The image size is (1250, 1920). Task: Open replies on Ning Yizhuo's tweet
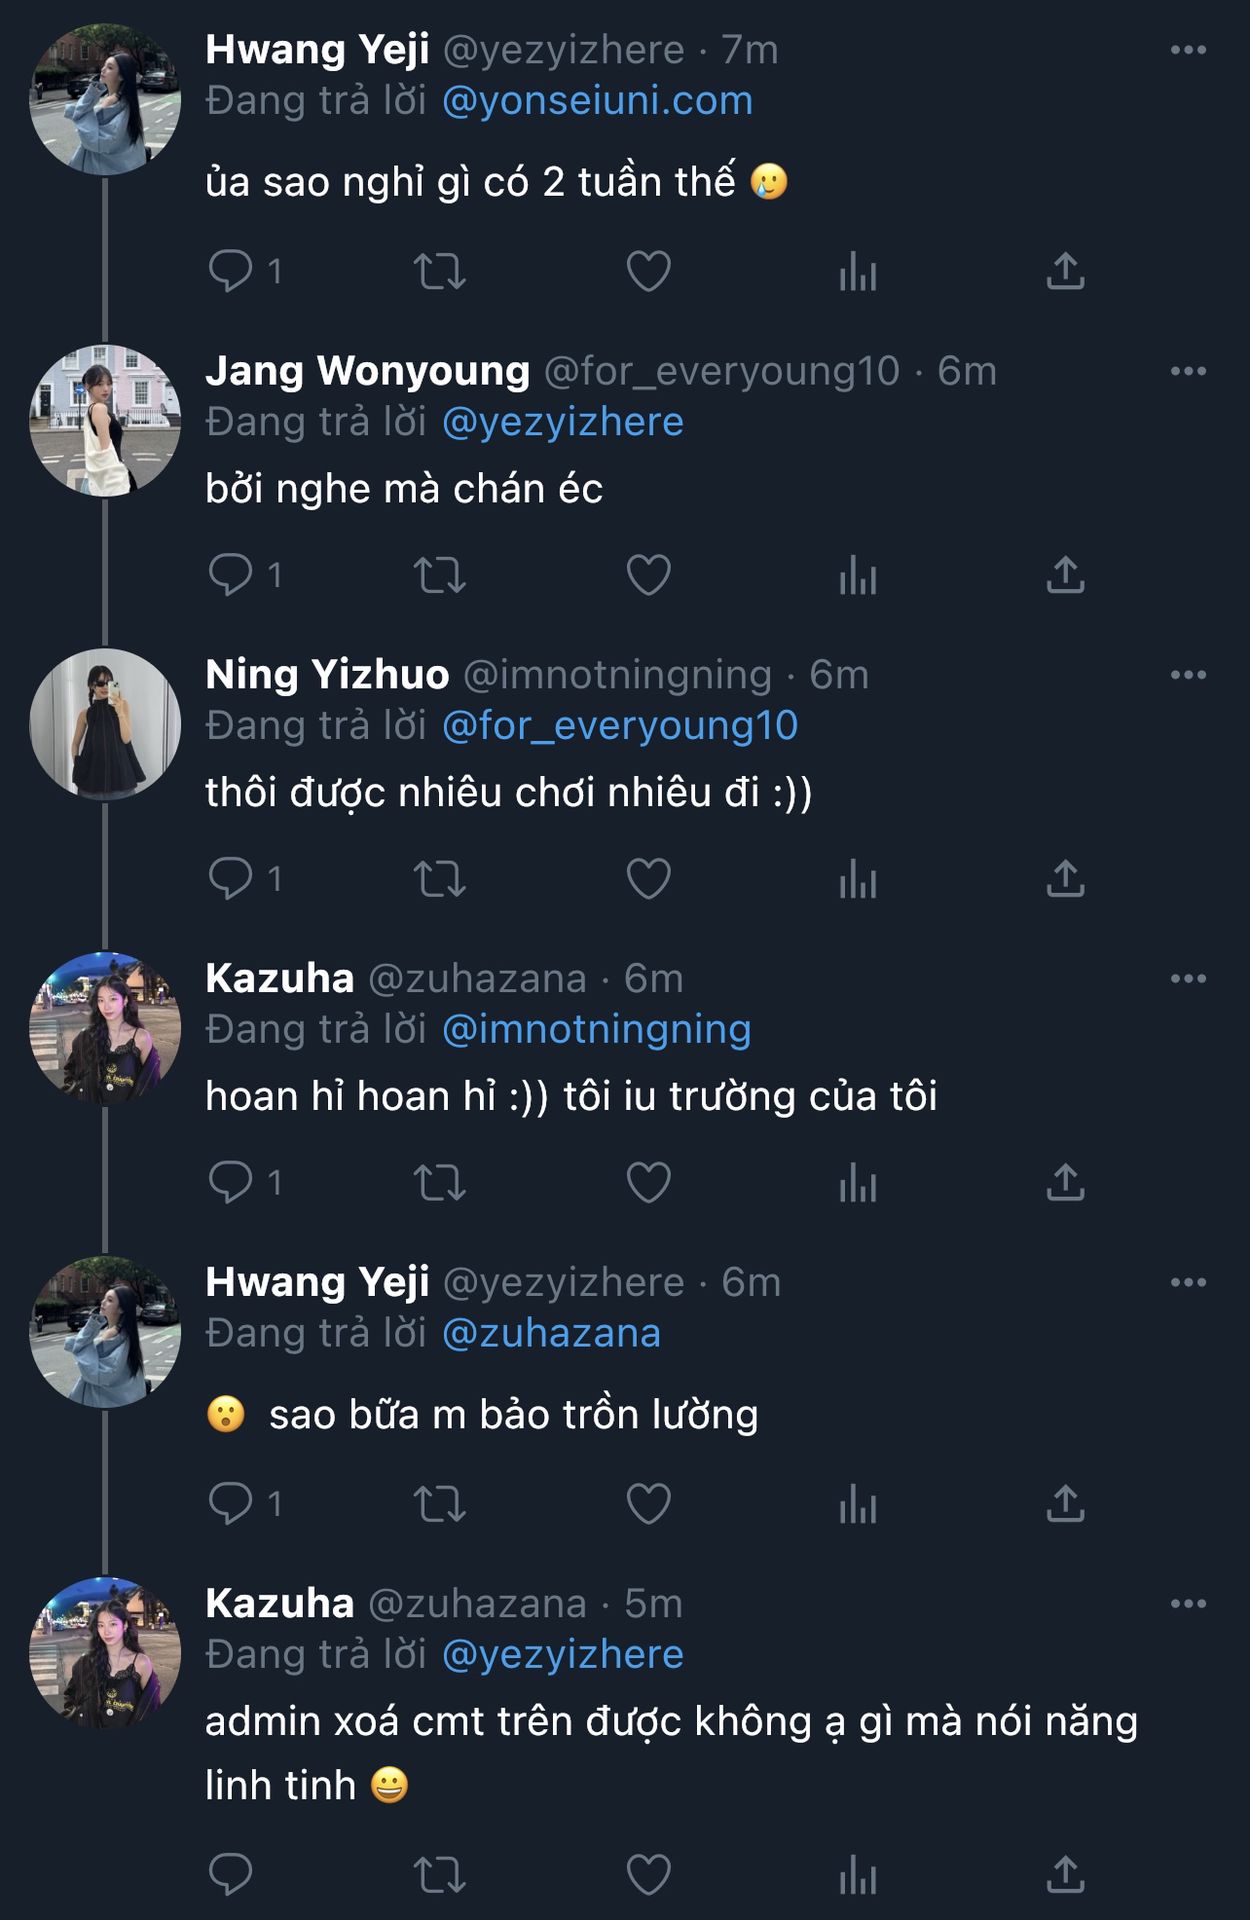click(x=231, y=879)
